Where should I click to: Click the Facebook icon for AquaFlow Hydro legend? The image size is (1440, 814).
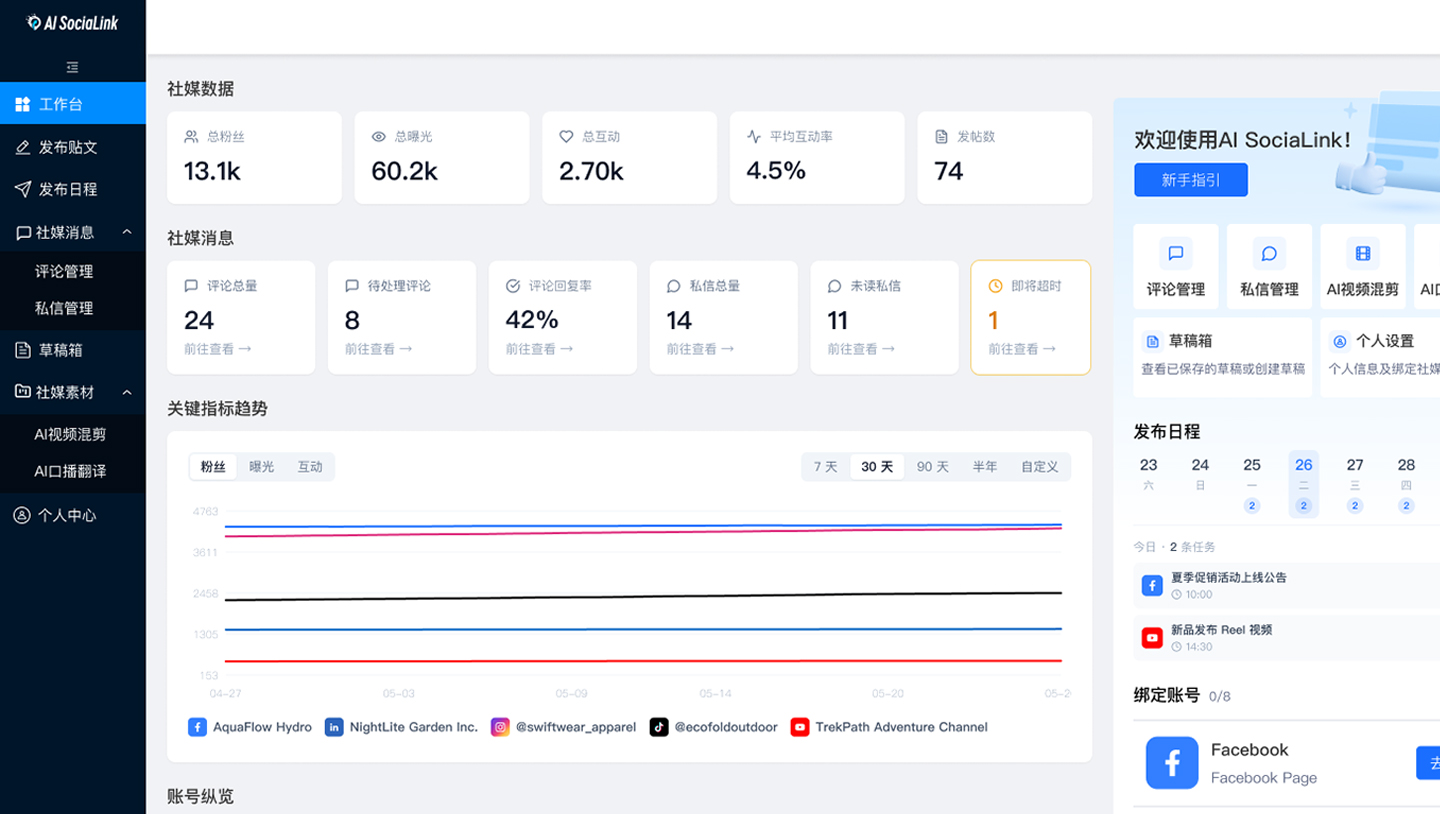coord(197,727)
